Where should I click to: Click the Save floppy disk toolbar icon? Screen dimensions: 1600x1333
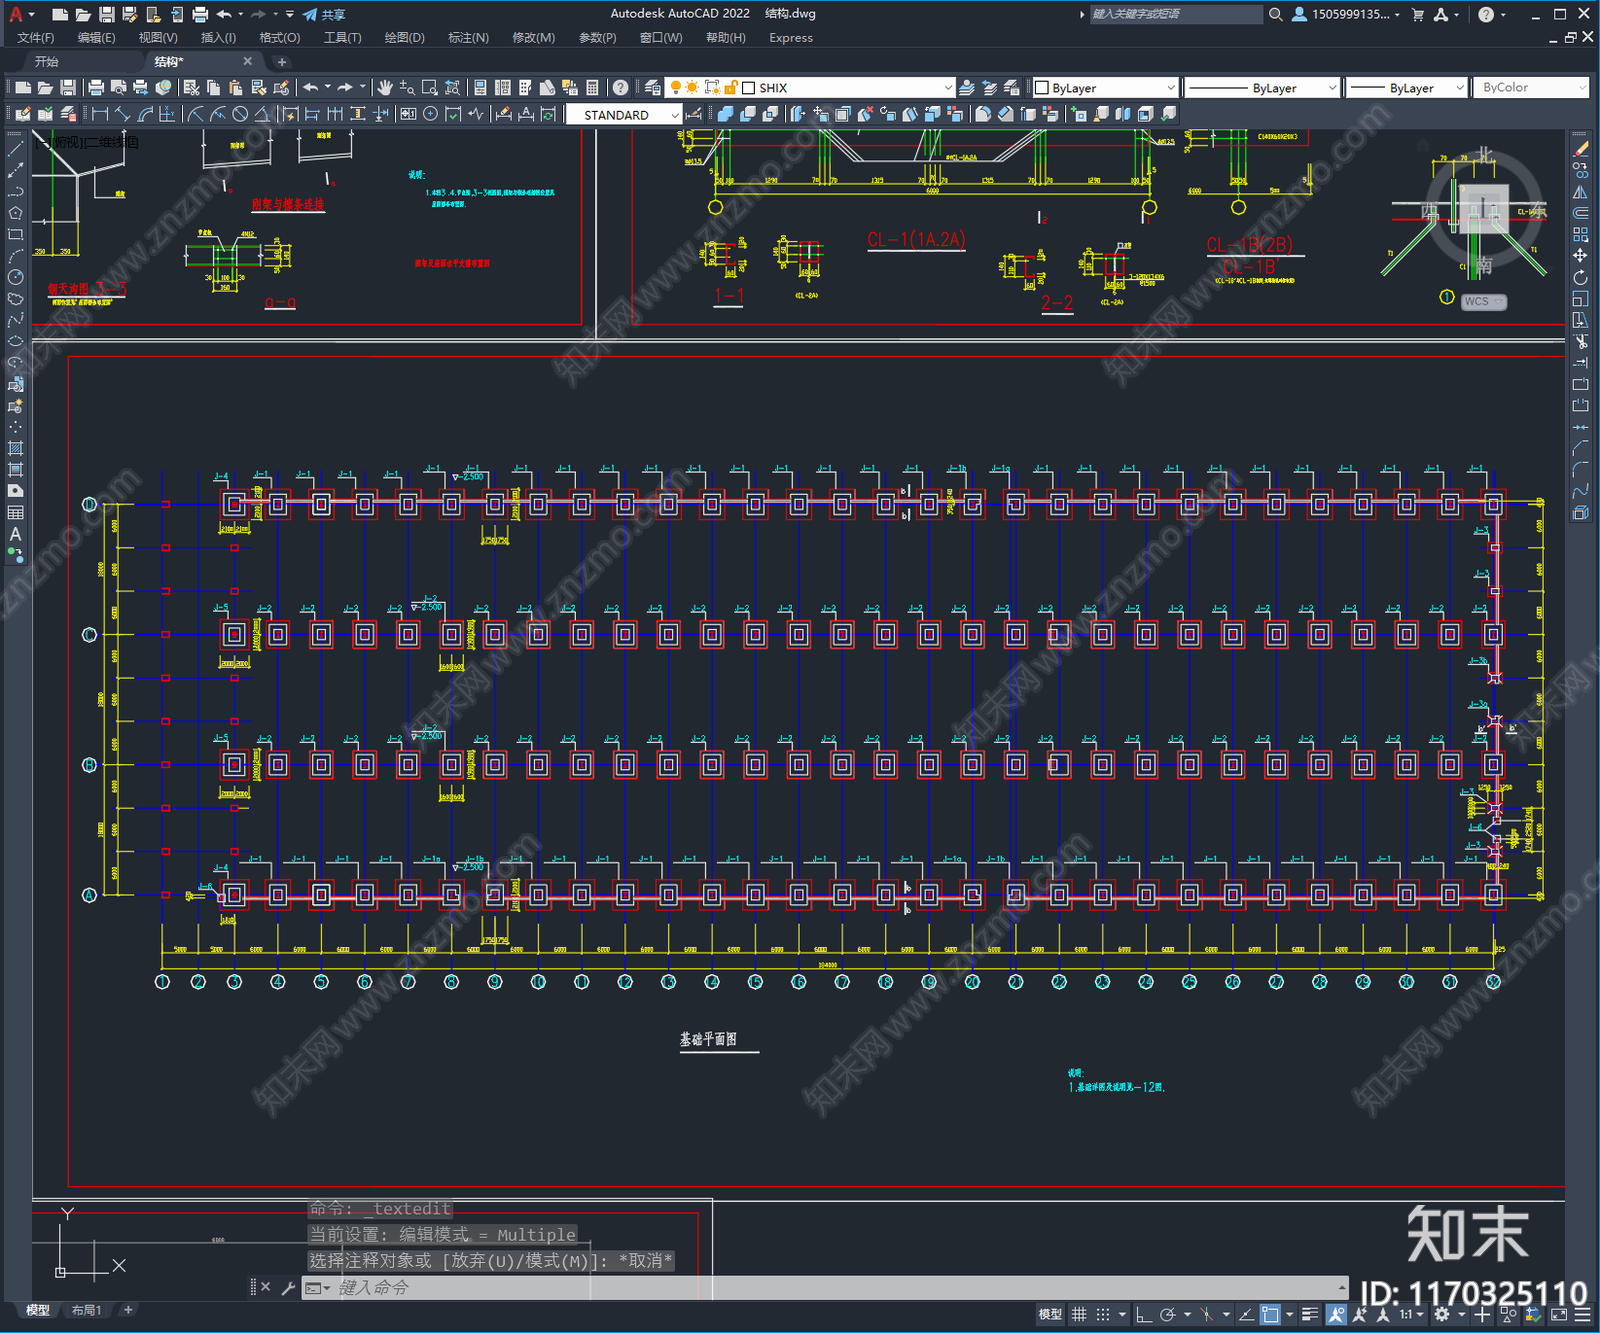pos(68,88)
